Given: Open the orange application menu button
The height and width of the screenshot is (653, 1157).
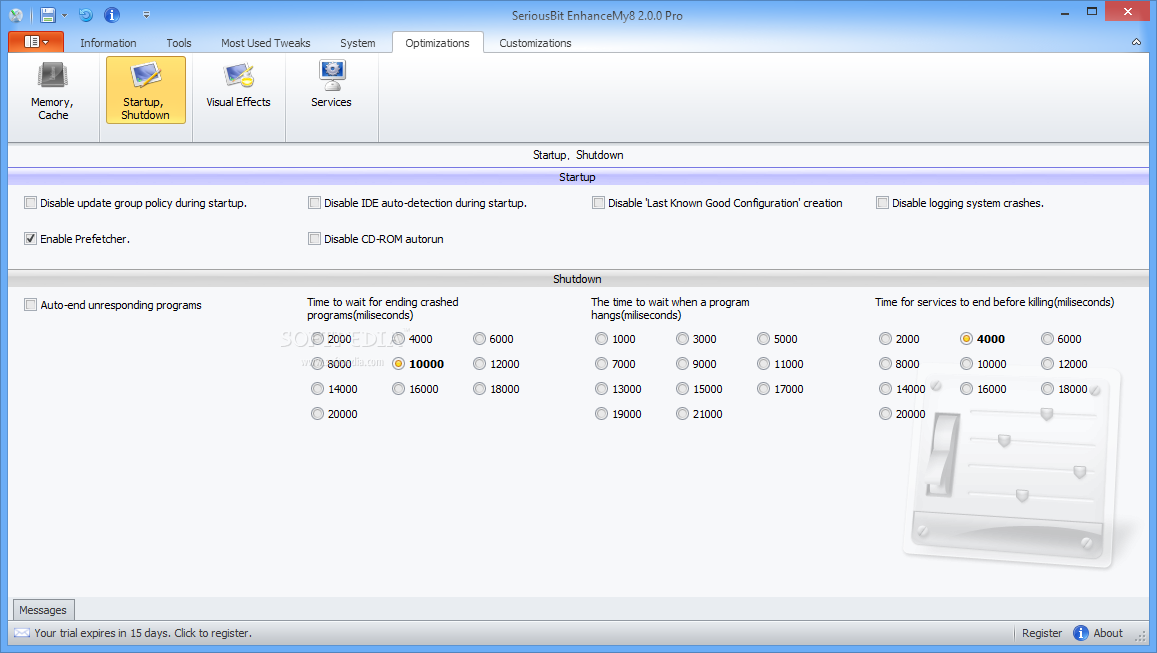Looking at the screenshot, I should click(x=36, y=42).
